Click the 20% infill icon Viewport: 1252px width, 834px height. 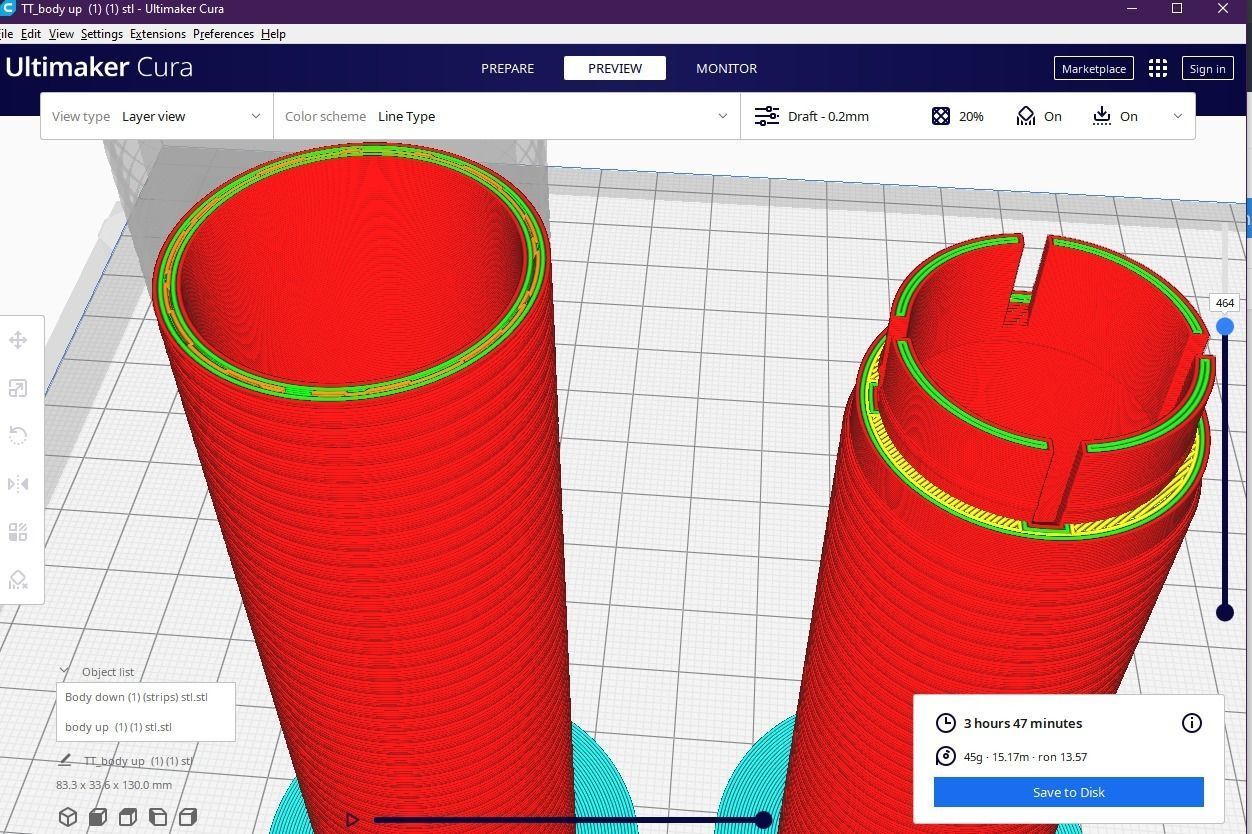(x=941, y=116)
